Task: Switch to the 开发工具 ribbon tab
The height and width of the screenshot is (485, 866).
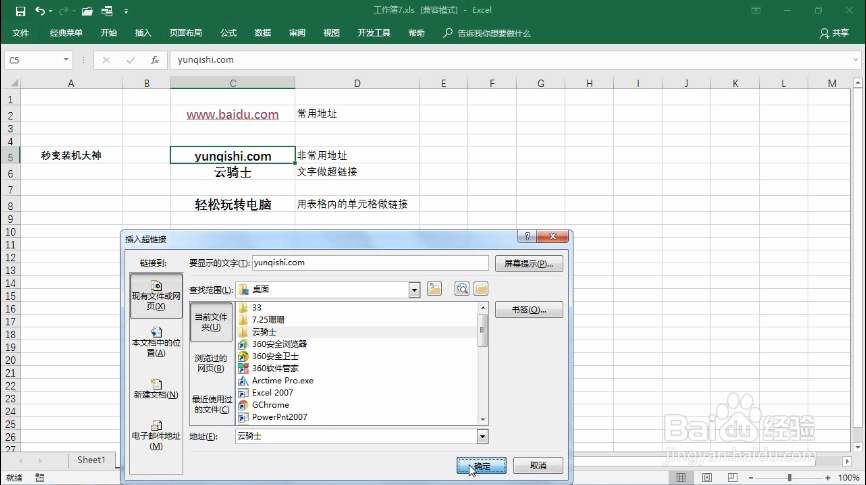Action: coord(374,33)
